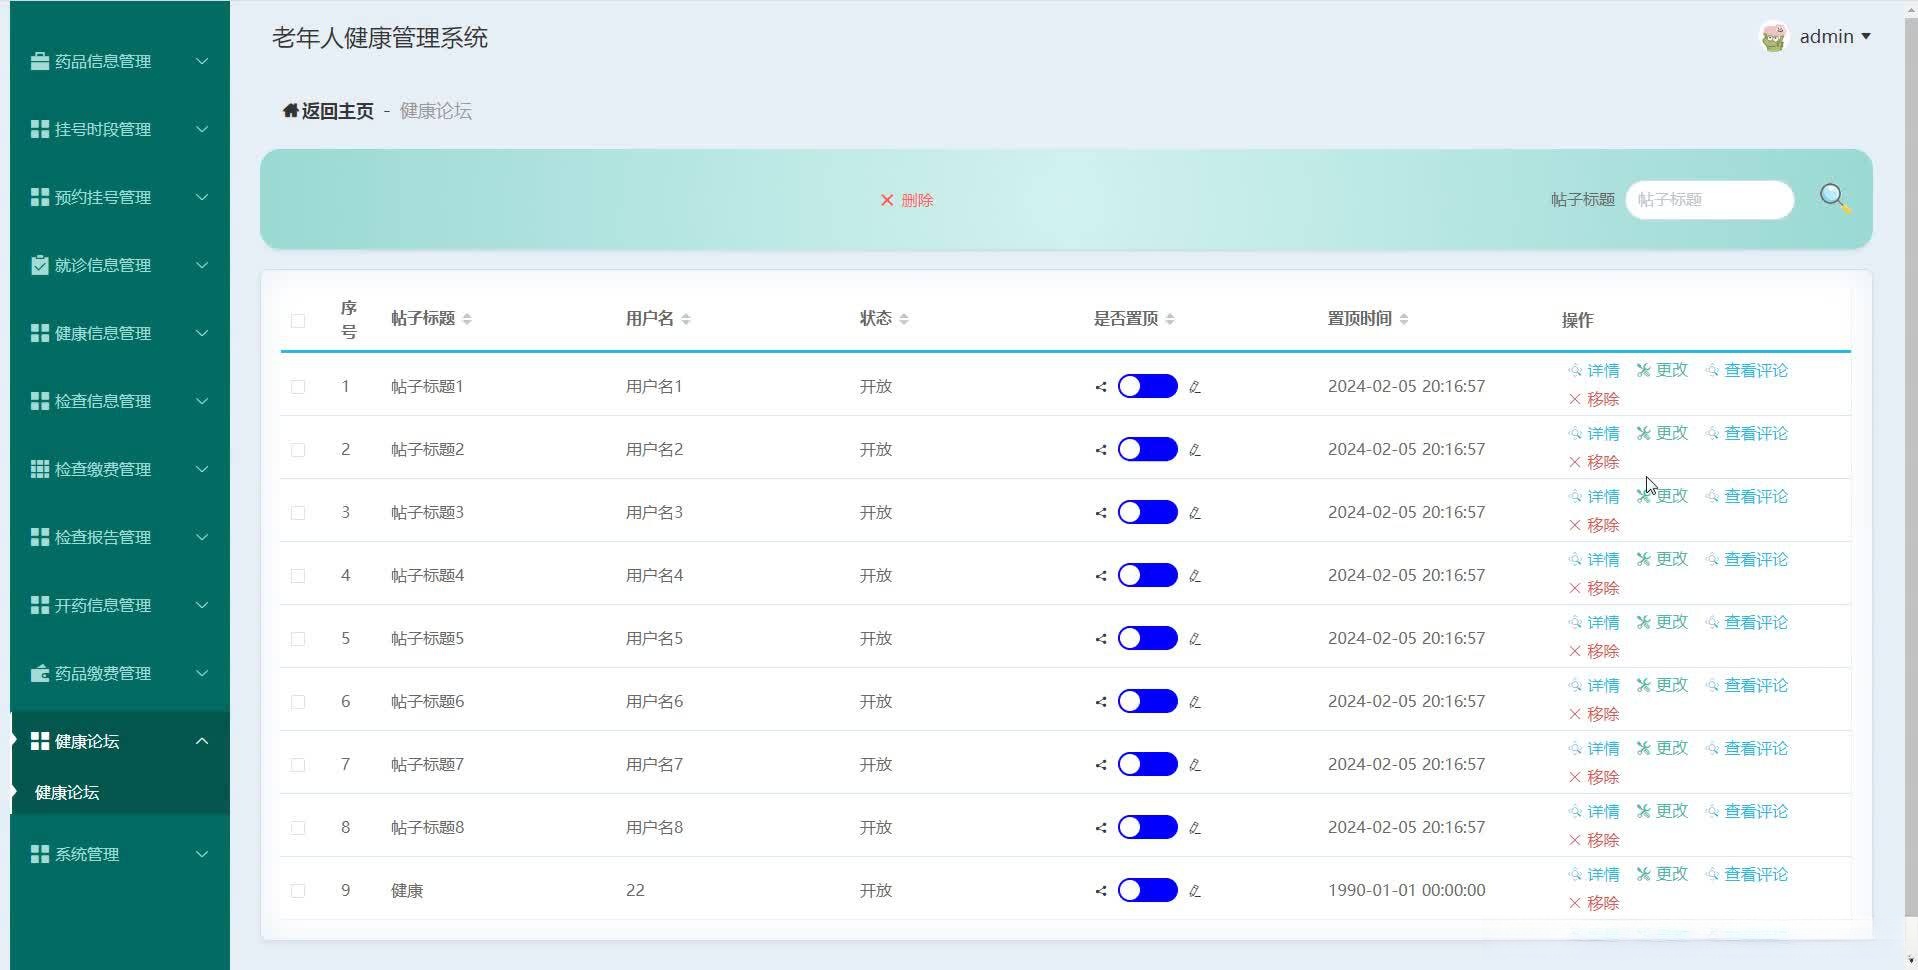Click the search magnifier icon
The width and height of the screenshot is (1918, 970).
1834,198
